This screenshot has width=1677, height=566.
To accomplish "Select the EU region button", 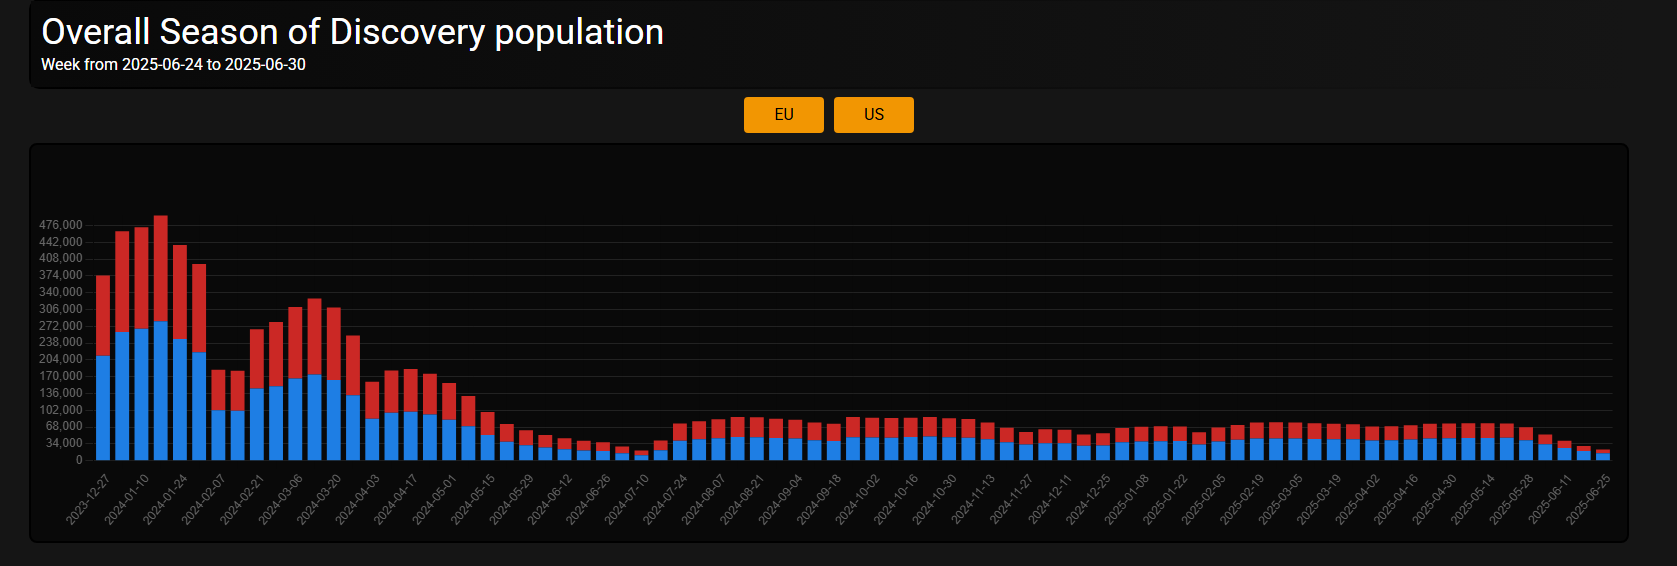I will 784,115.
